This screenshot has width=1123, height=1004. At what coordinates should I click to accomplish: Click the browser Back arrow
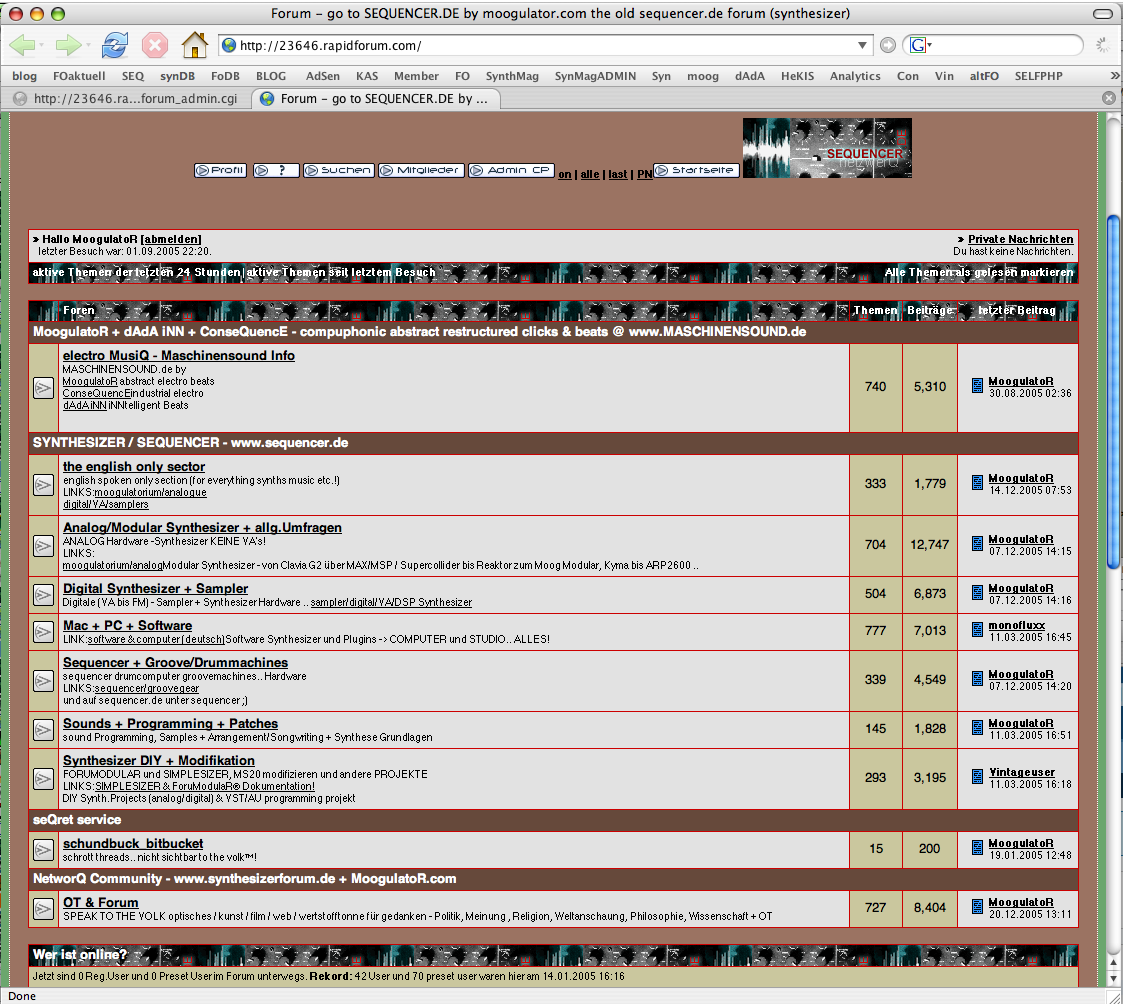click(22, 45)
